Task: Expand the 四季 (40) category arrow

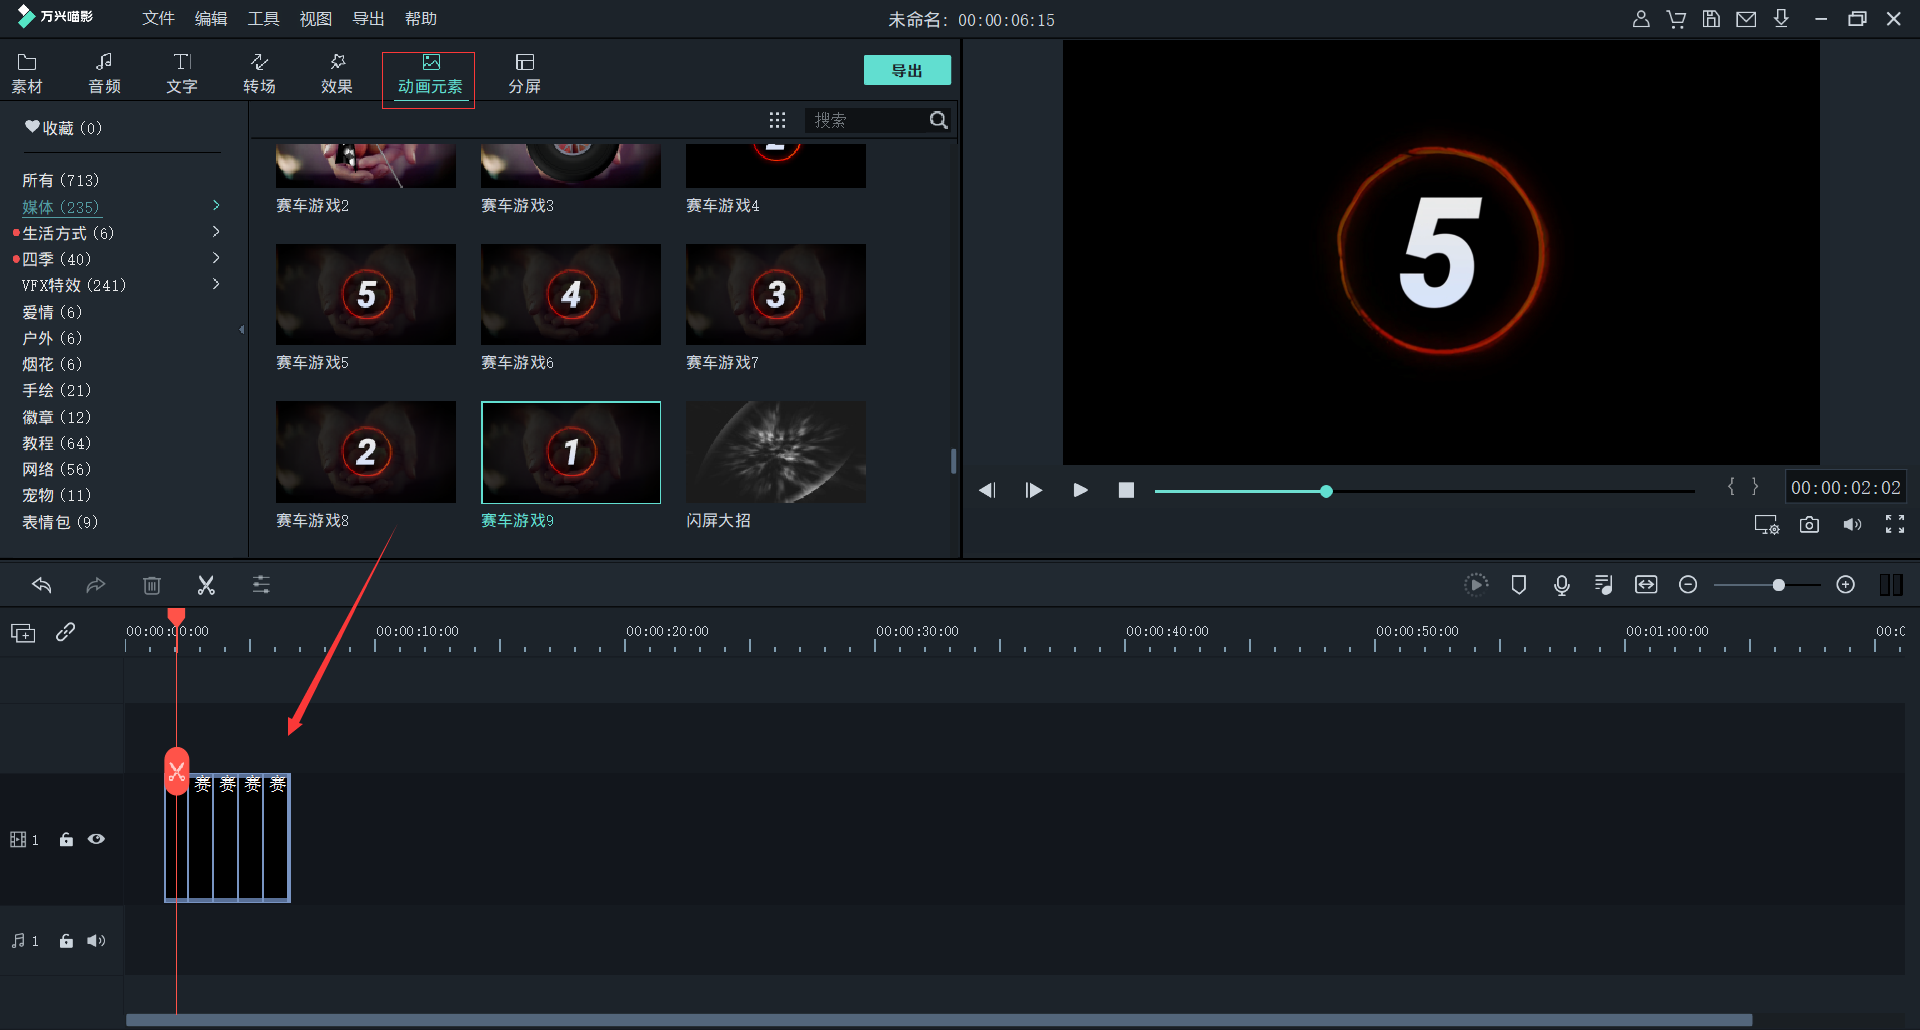Action: coord(216,259)
